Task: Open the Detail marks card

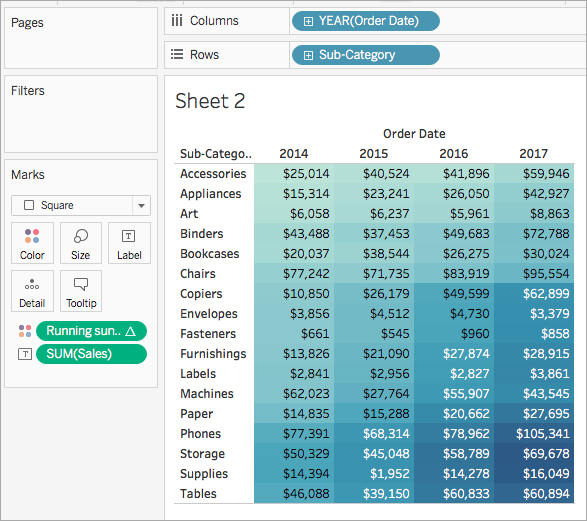Action: pos(32,291)
